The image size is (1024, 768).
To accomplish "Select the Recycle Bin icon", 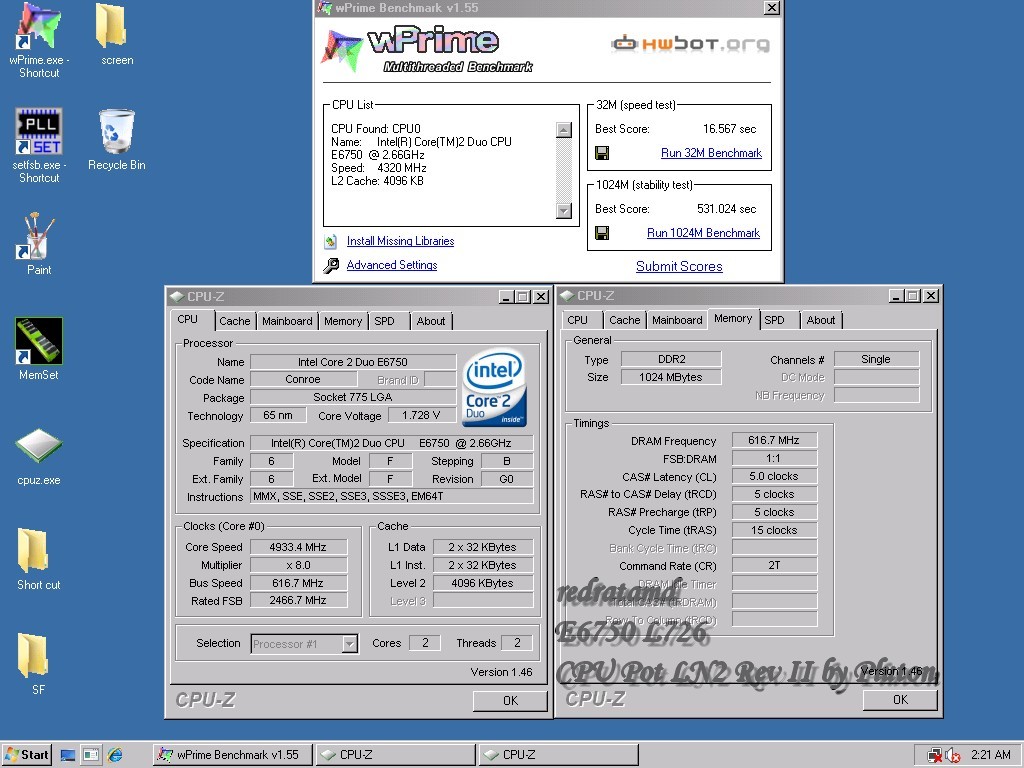I will (116, 131).
